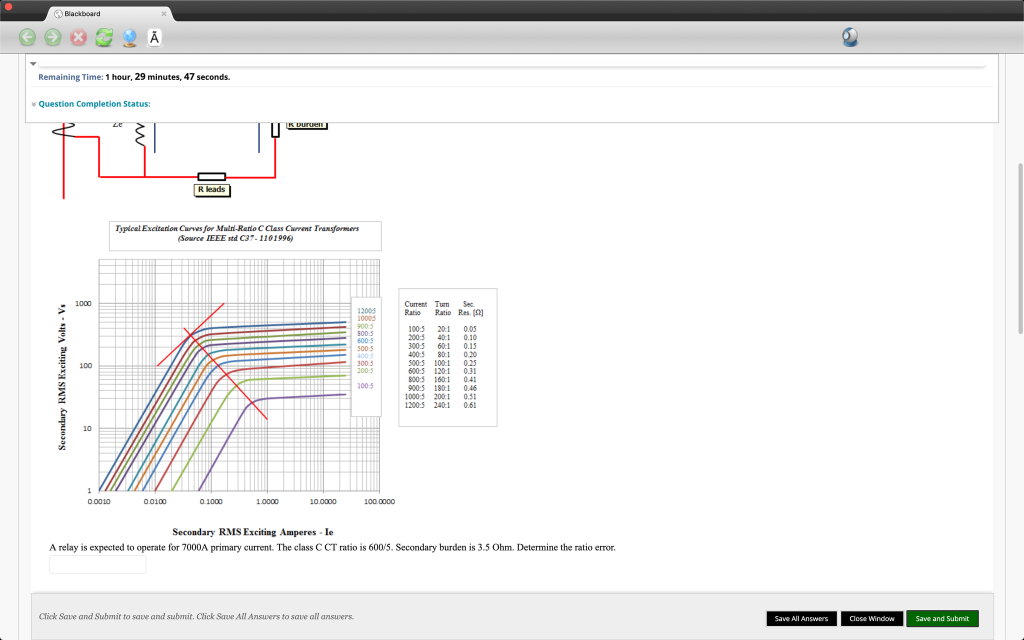Click the 1200:5 legend entry

pos(366,311)
